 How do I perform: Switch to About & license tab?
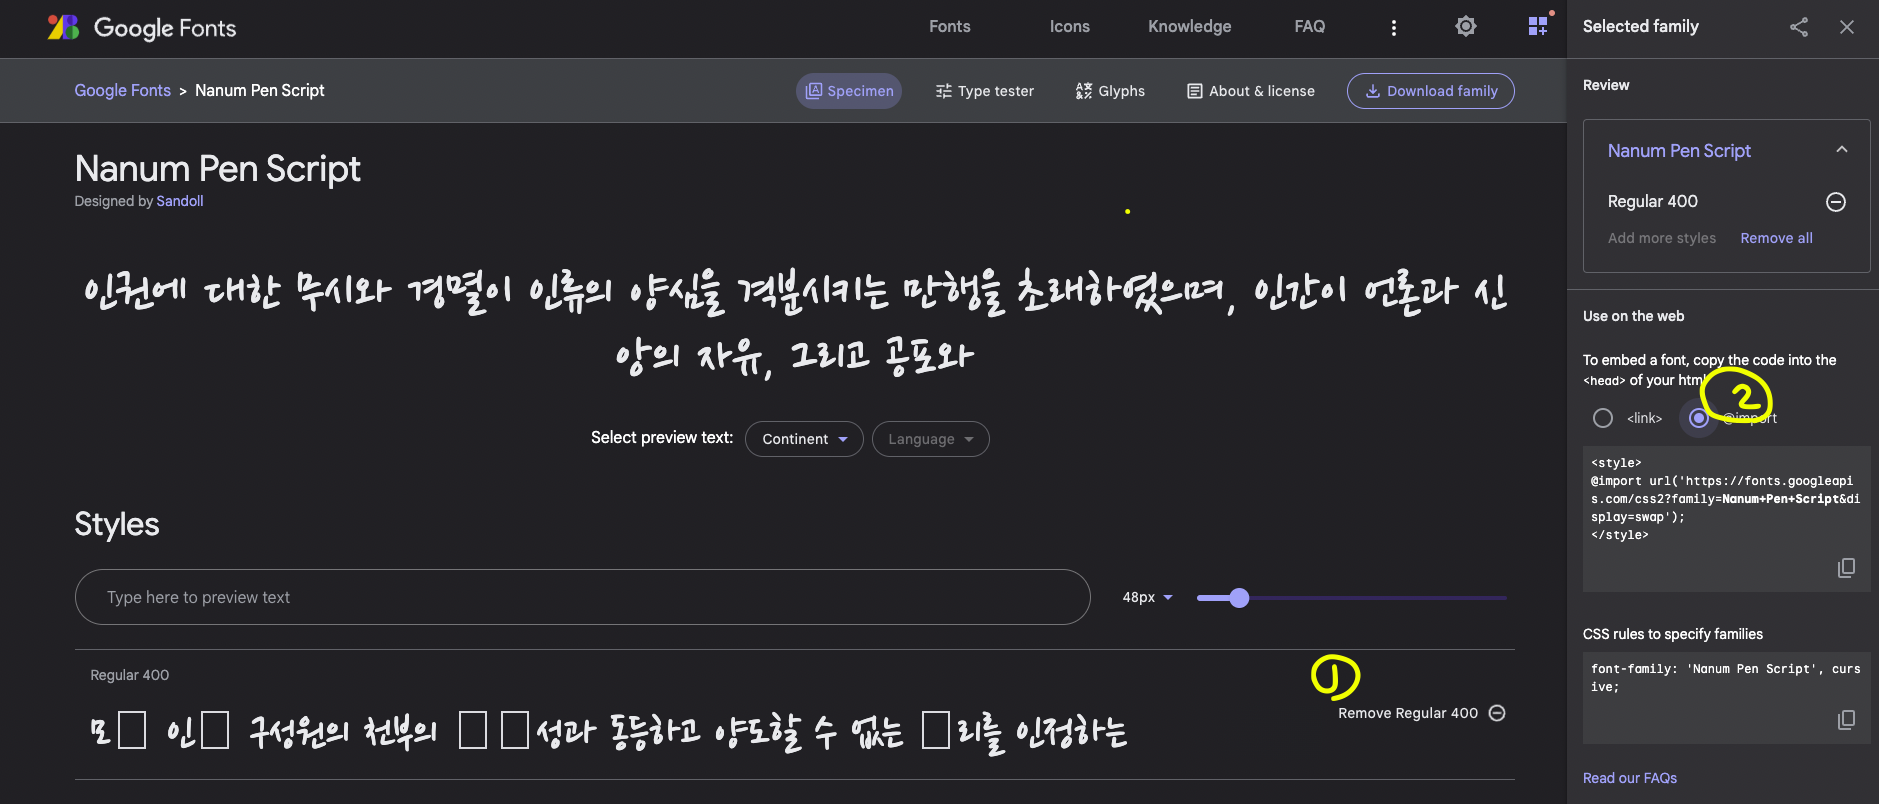1251,91
